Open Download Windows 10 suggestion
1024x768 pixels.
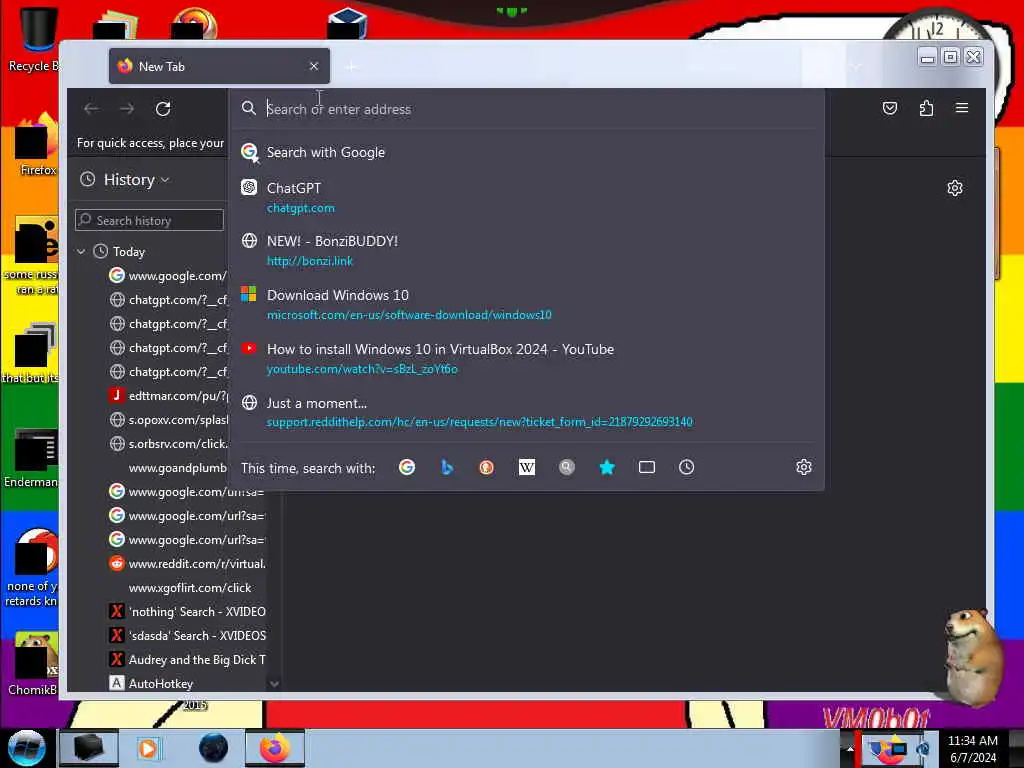click(x=526, y=304)
